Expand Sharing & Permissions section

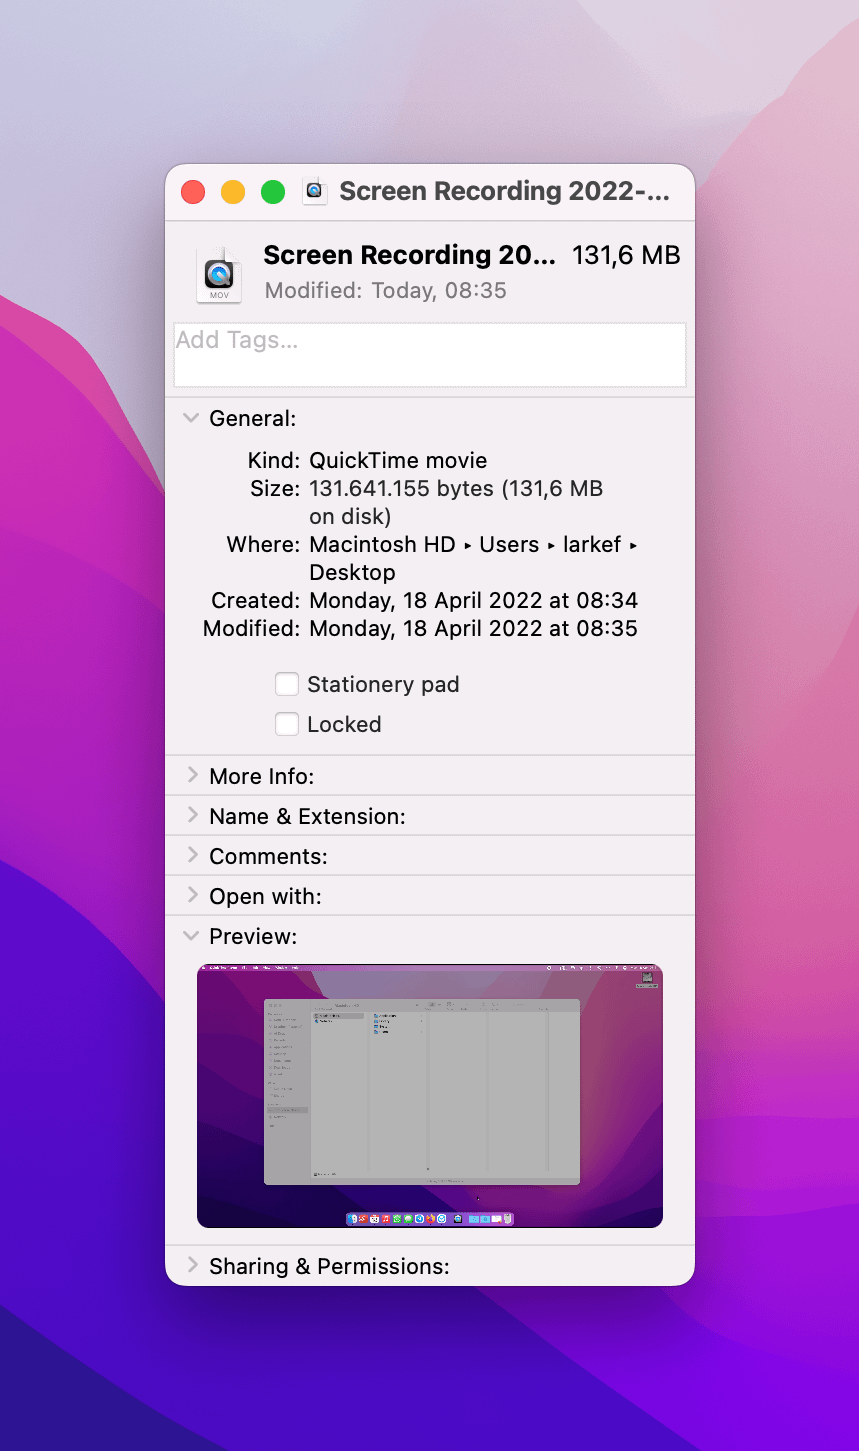click(192, 1266)
